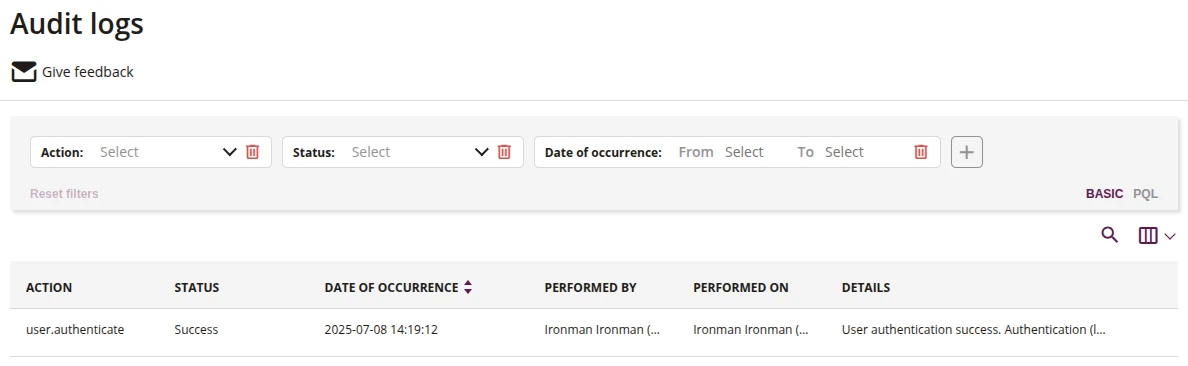Open the user.authenticate log row

click(x=594, y=330)
